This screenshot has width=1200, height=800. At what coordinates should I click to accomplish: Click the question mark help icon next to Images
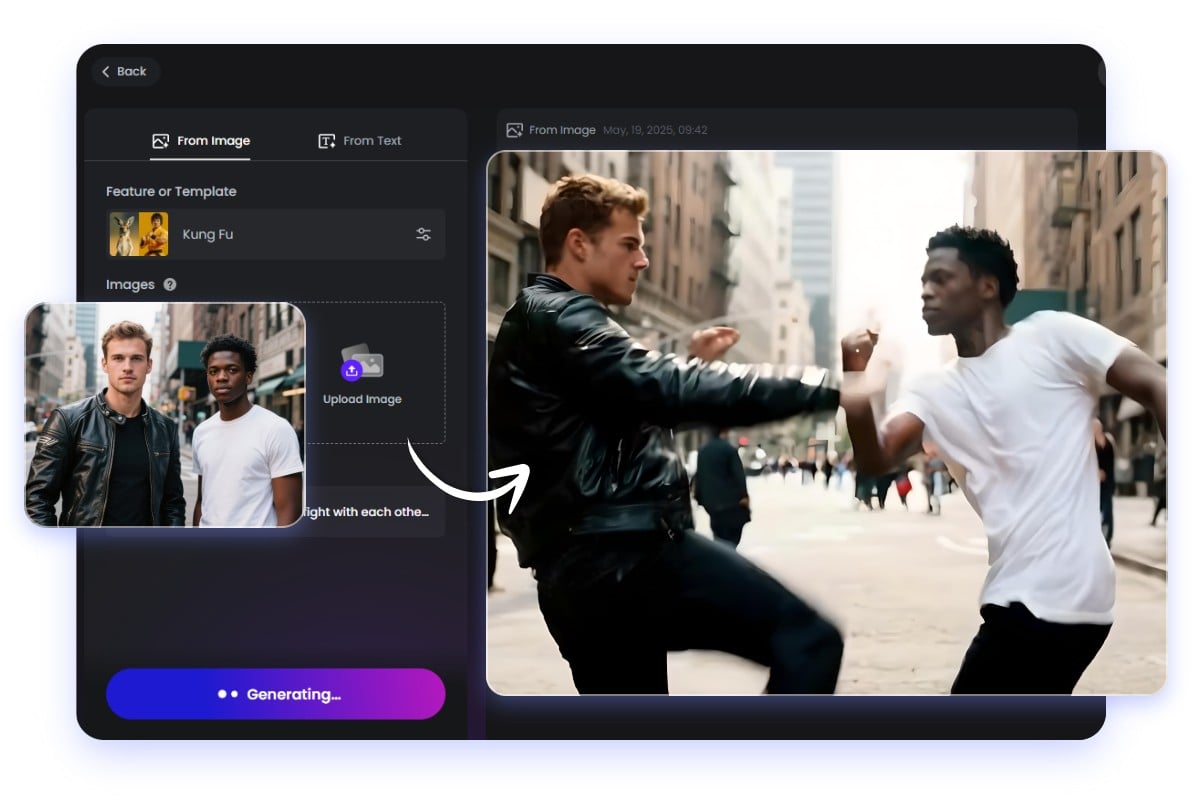170,284
